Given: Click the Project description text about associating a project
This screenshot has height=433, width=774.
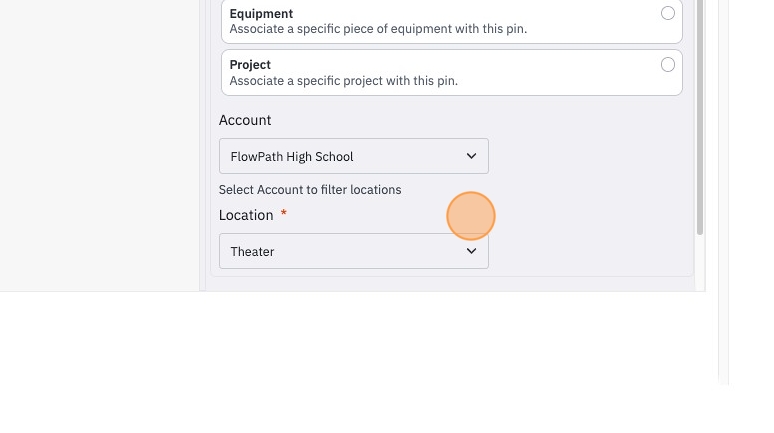Looking at the screenshot, I should click(x=344, y=80).
